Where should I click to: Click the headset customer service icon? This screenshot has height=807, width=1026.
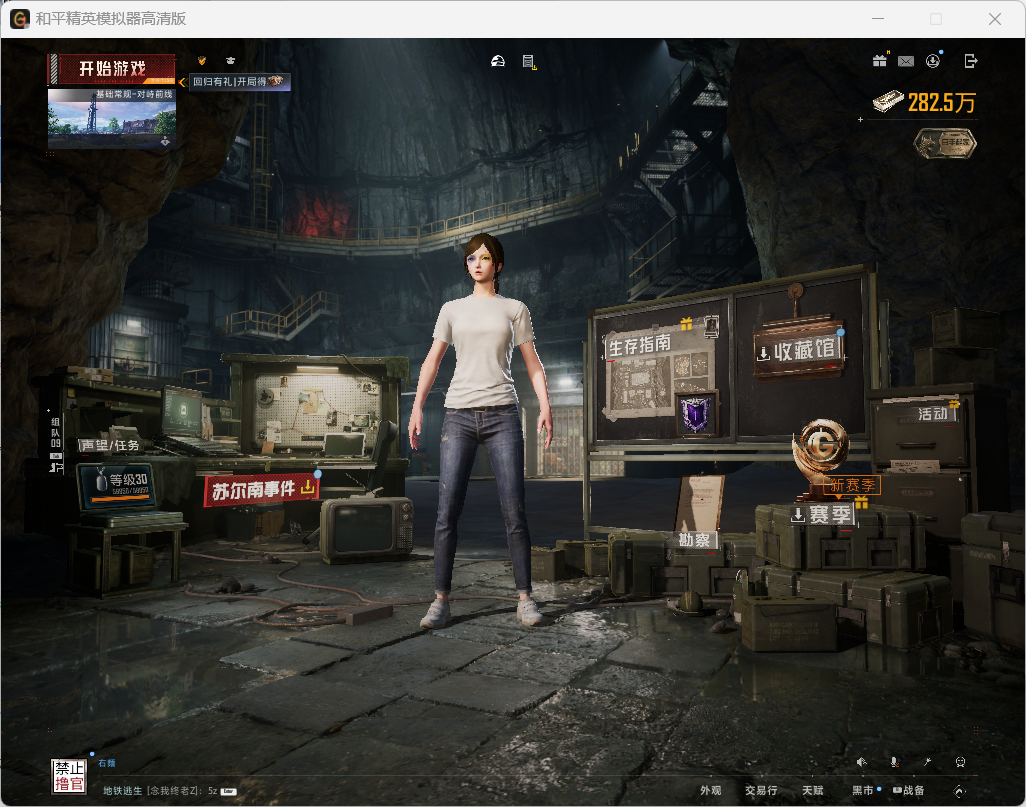point(960,762)
